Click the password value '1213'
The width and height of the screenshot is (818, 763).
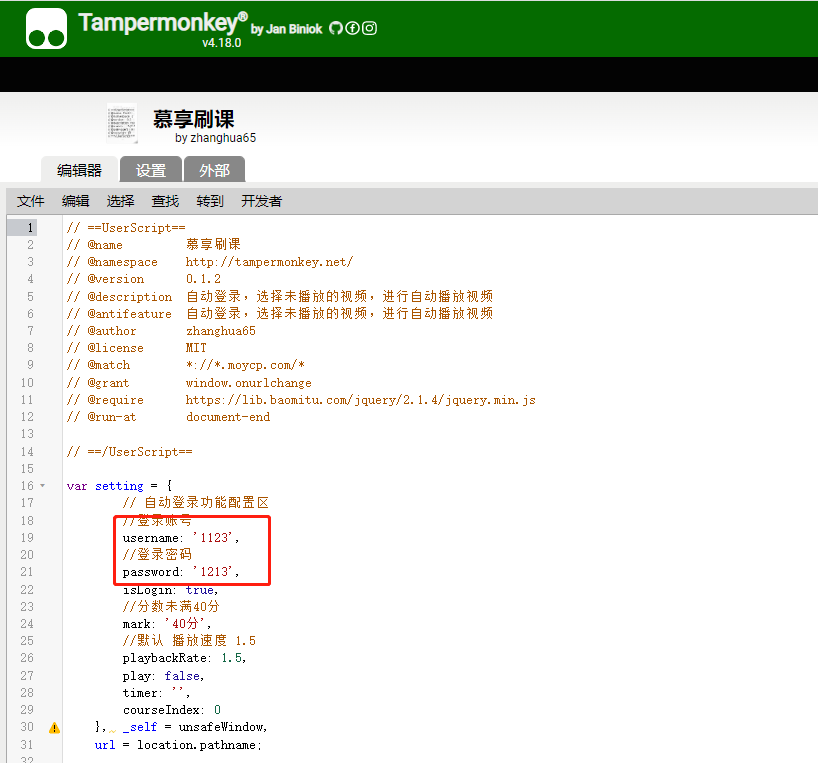tap(213, 572)
